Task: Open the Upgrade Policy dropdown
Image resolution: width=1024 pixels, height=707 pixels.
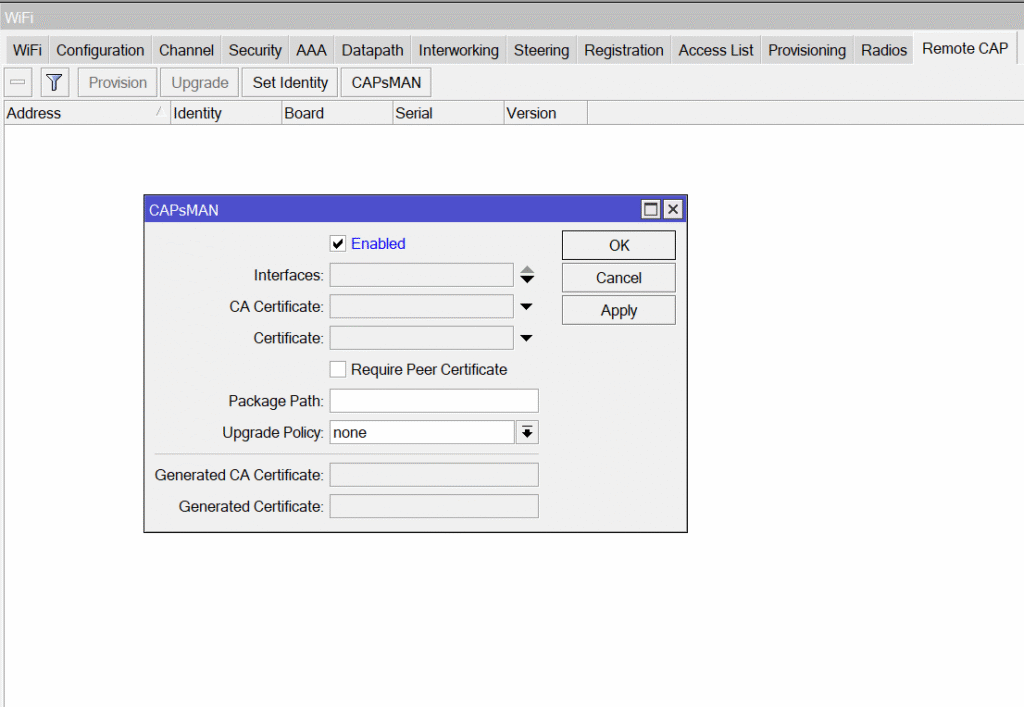Action: tap(527, 432)
